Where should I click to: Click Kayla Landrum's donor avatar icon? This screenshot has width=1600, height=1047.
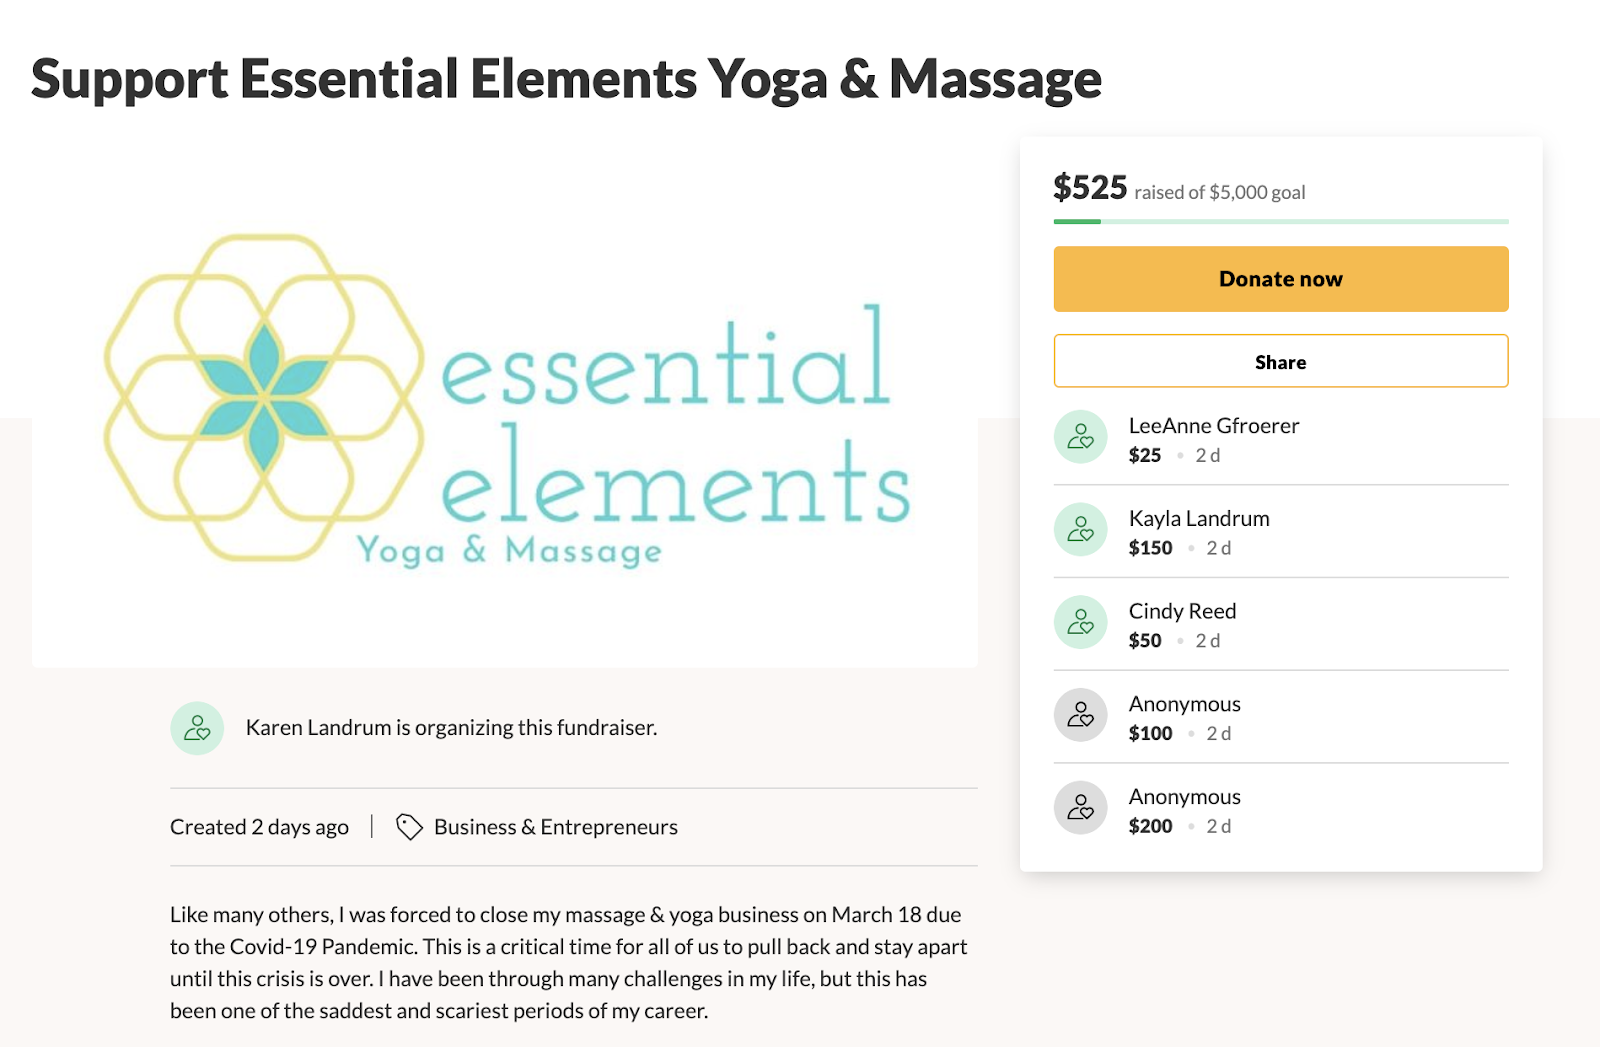click(1080, 530)
